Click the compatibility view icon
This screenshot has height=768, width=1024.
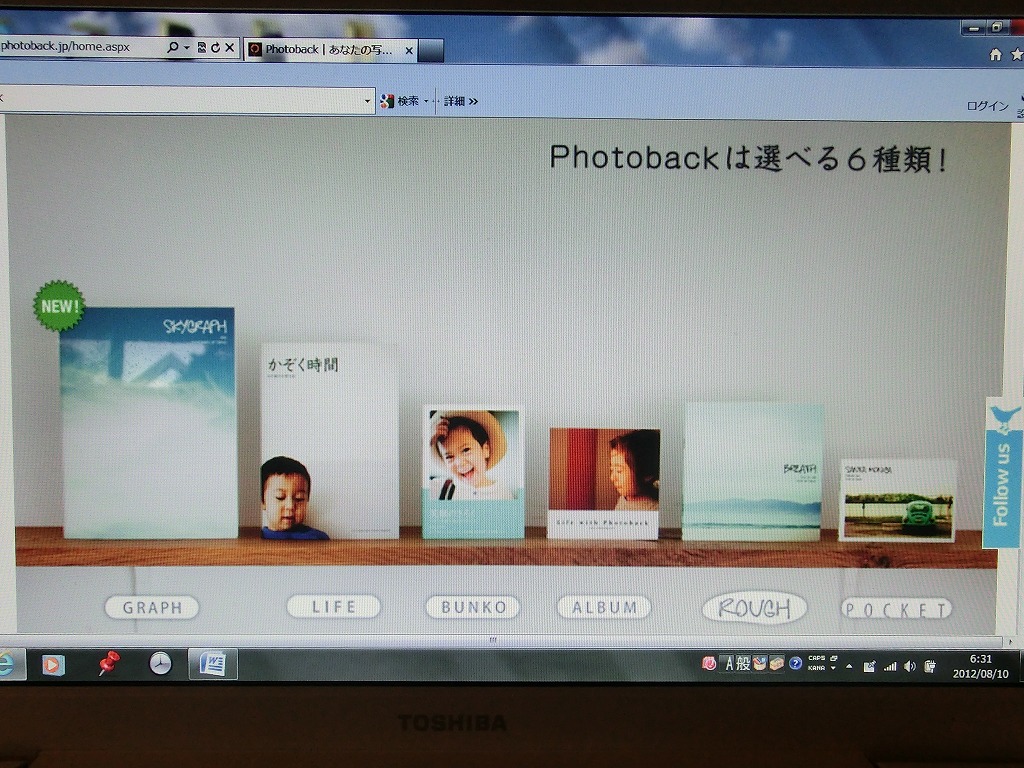(x=202, y=48)
